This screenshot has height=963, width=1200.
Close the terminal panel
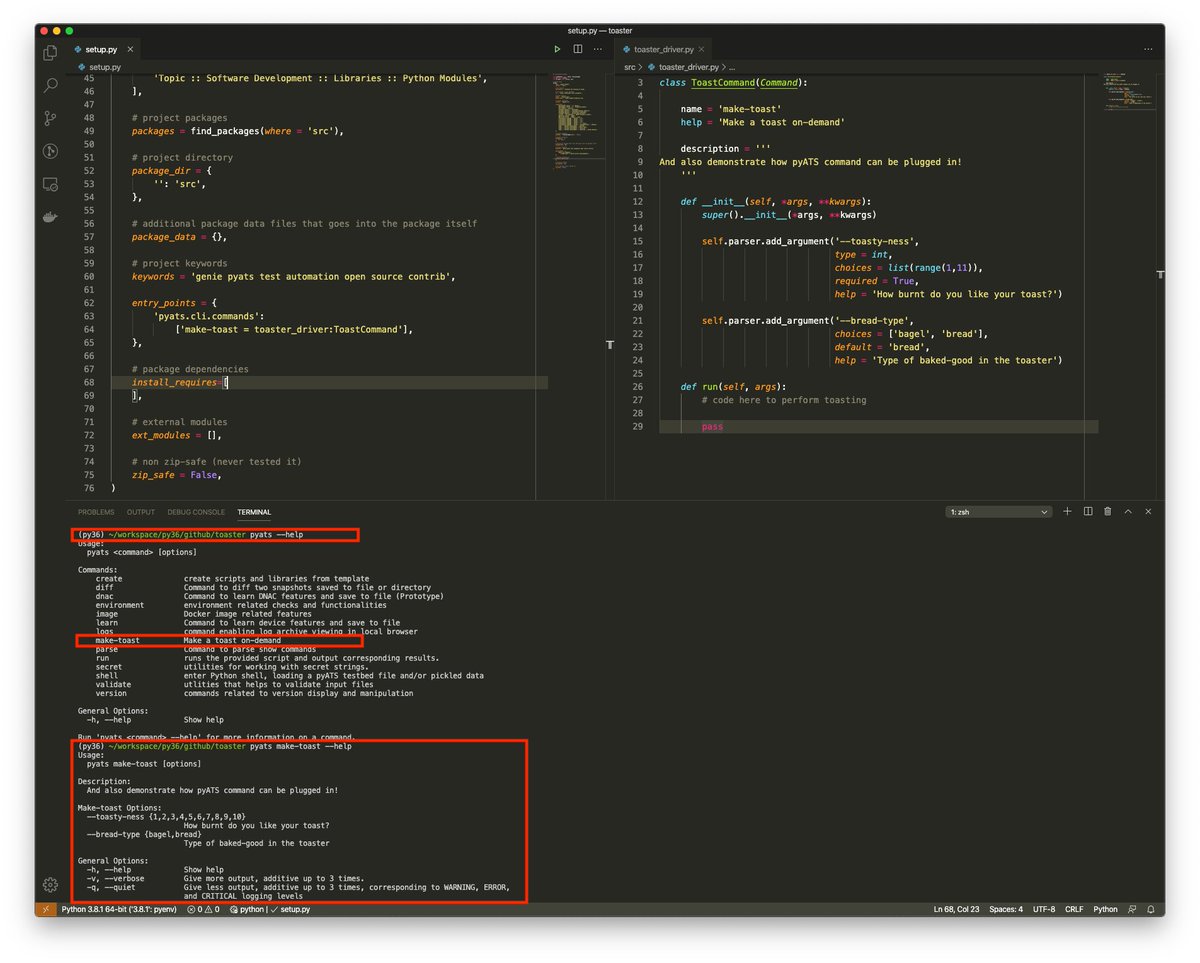pyautogui.click(x=1148, y=511)
